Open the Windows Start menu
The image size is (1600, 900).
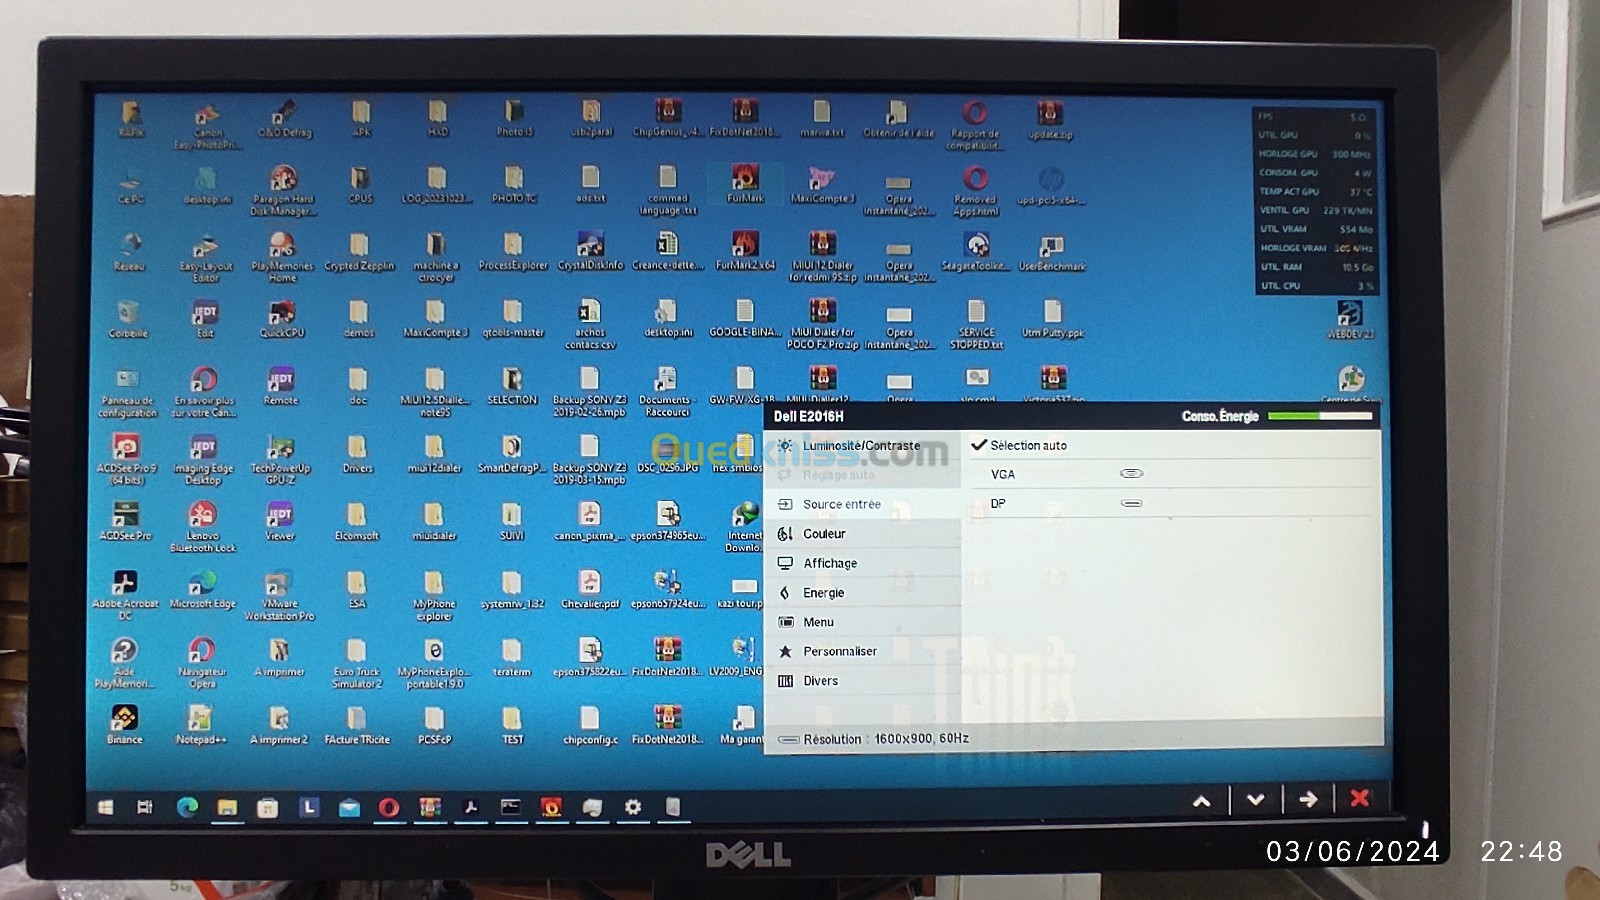(105, 806)
